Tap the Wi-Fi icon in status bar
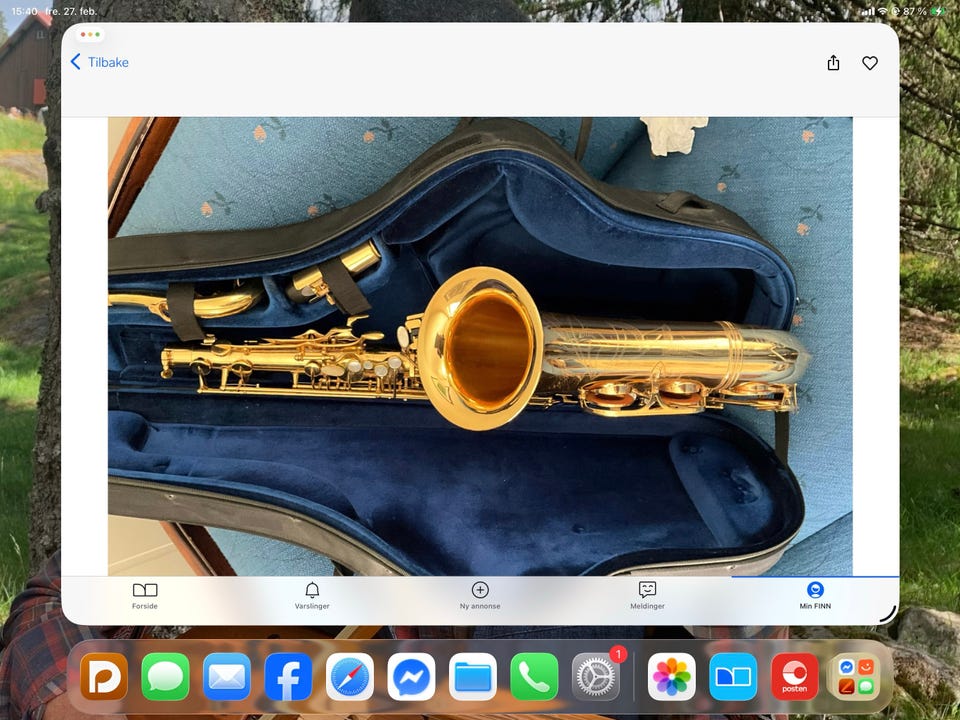The width and height of the screenshot is (960, 720). [882, 11]
